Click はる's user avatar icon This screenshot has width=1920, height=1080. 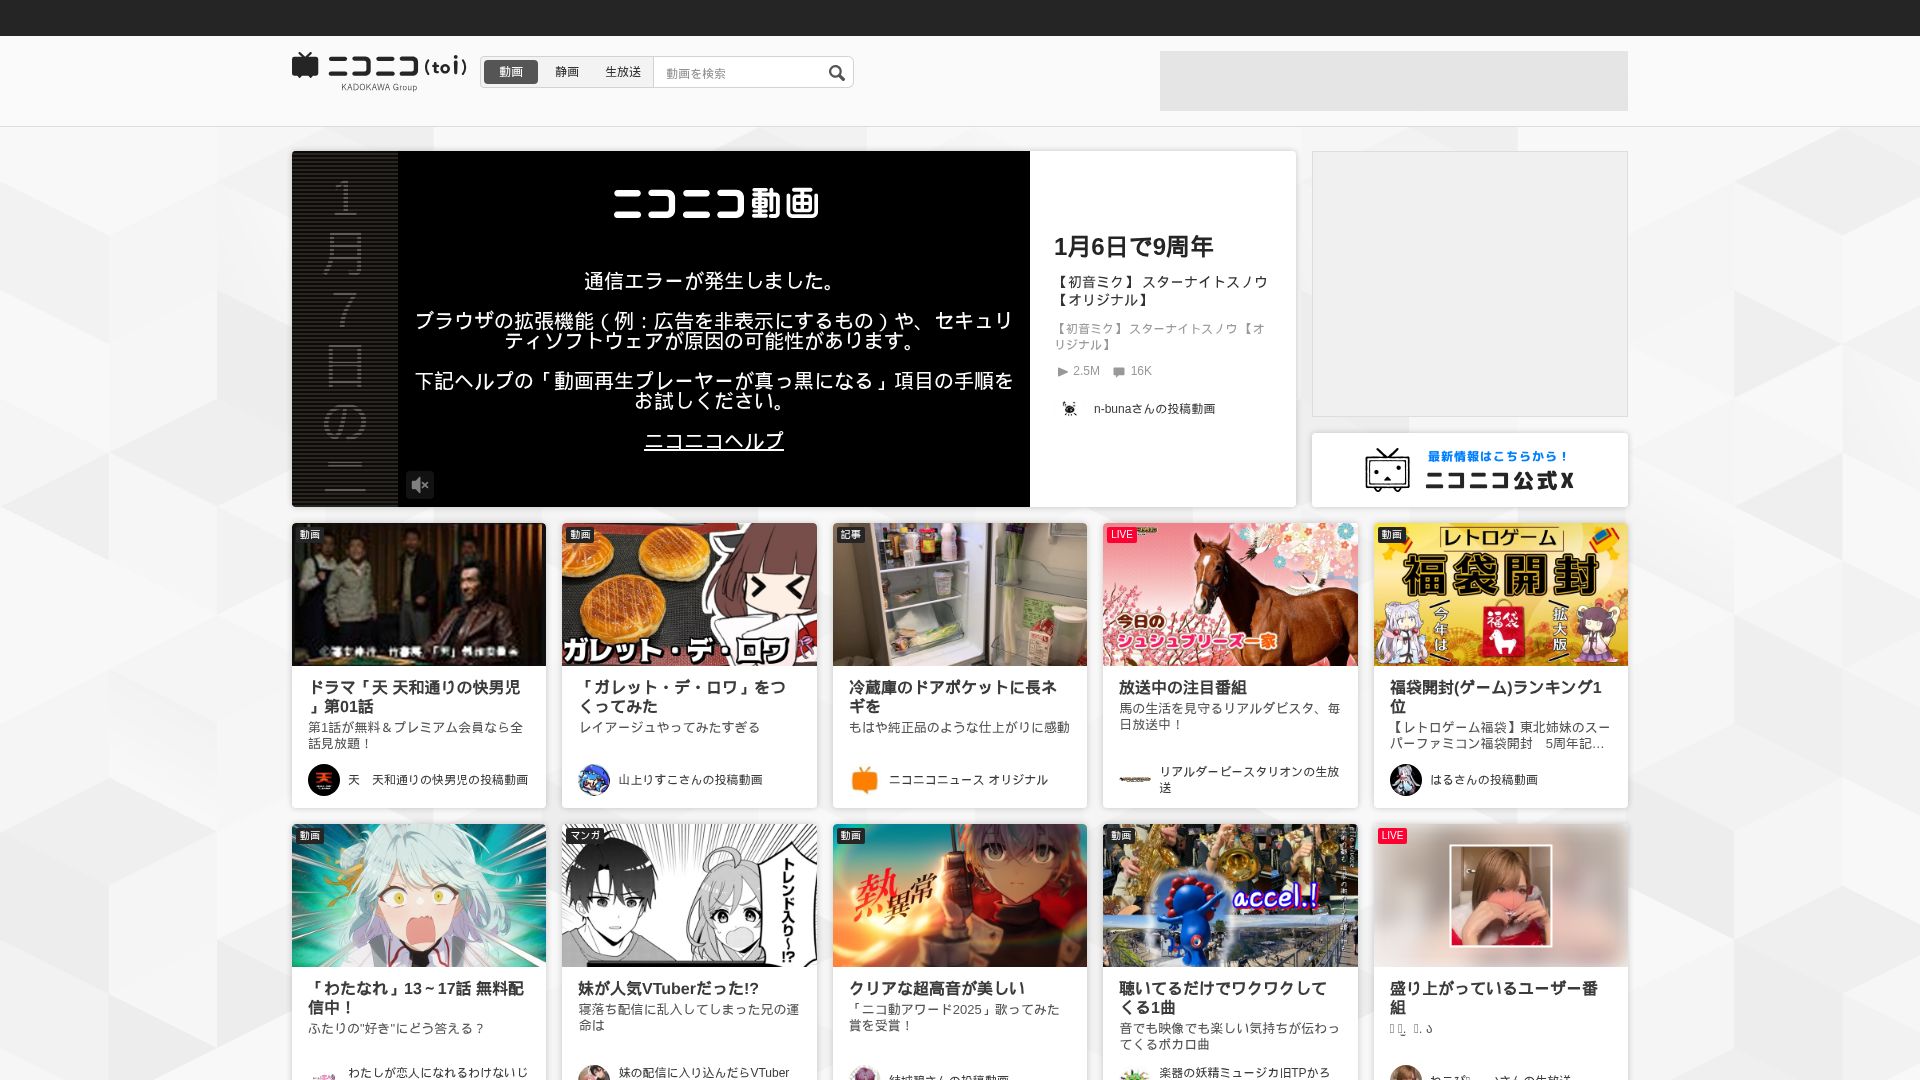click(x=1406, y=780)
